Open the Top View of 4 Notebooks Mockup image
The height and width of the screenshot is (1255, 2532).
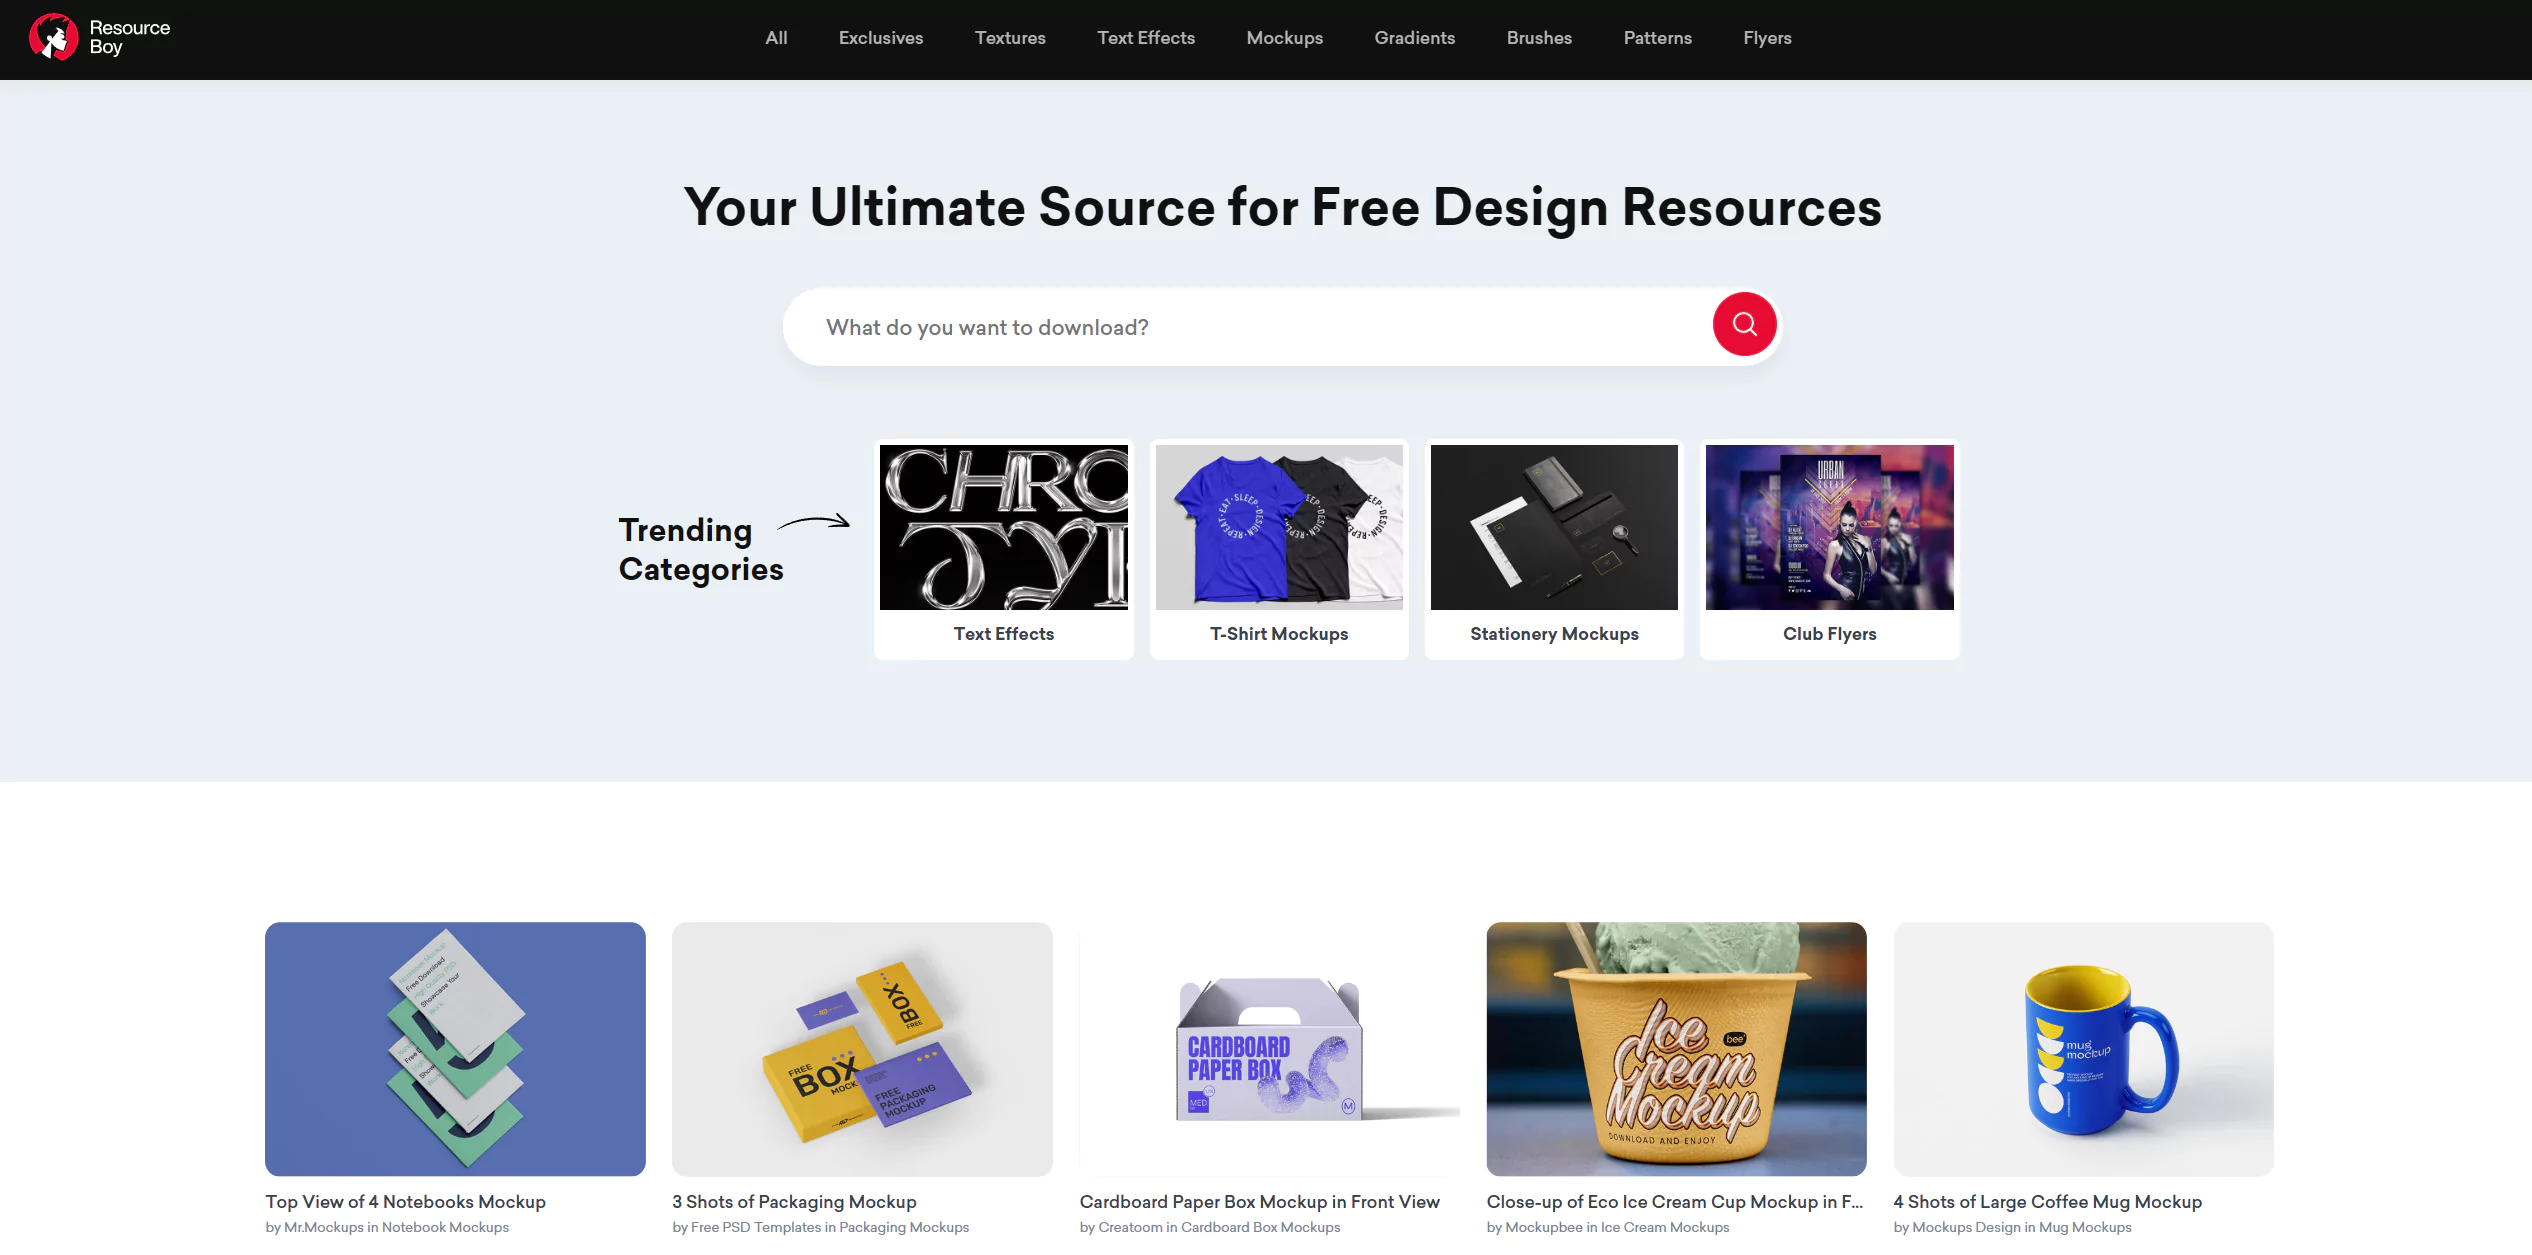click(x=455, y=1049)
